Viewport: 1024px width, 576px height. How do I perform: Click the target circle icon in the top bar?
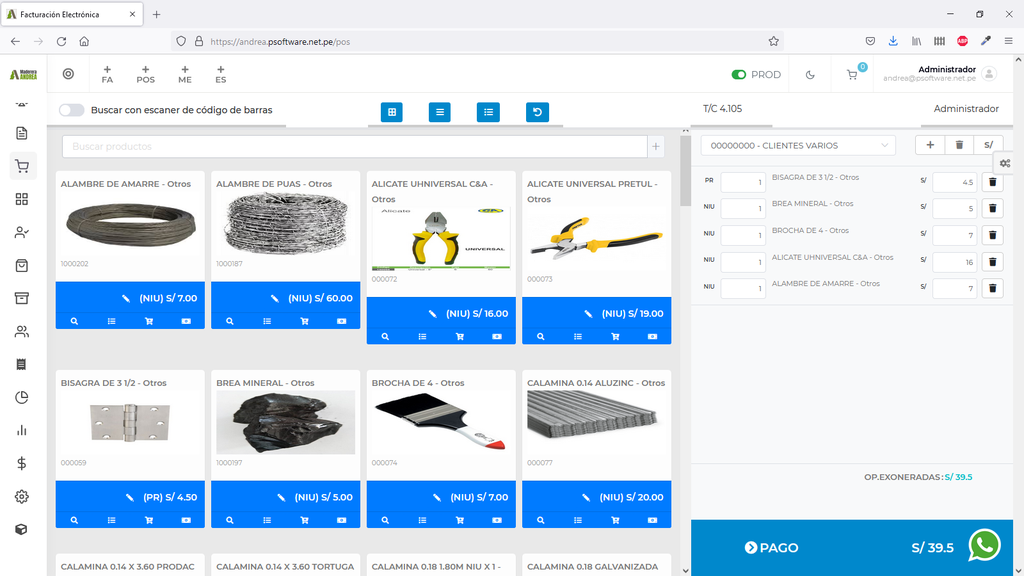69,74
